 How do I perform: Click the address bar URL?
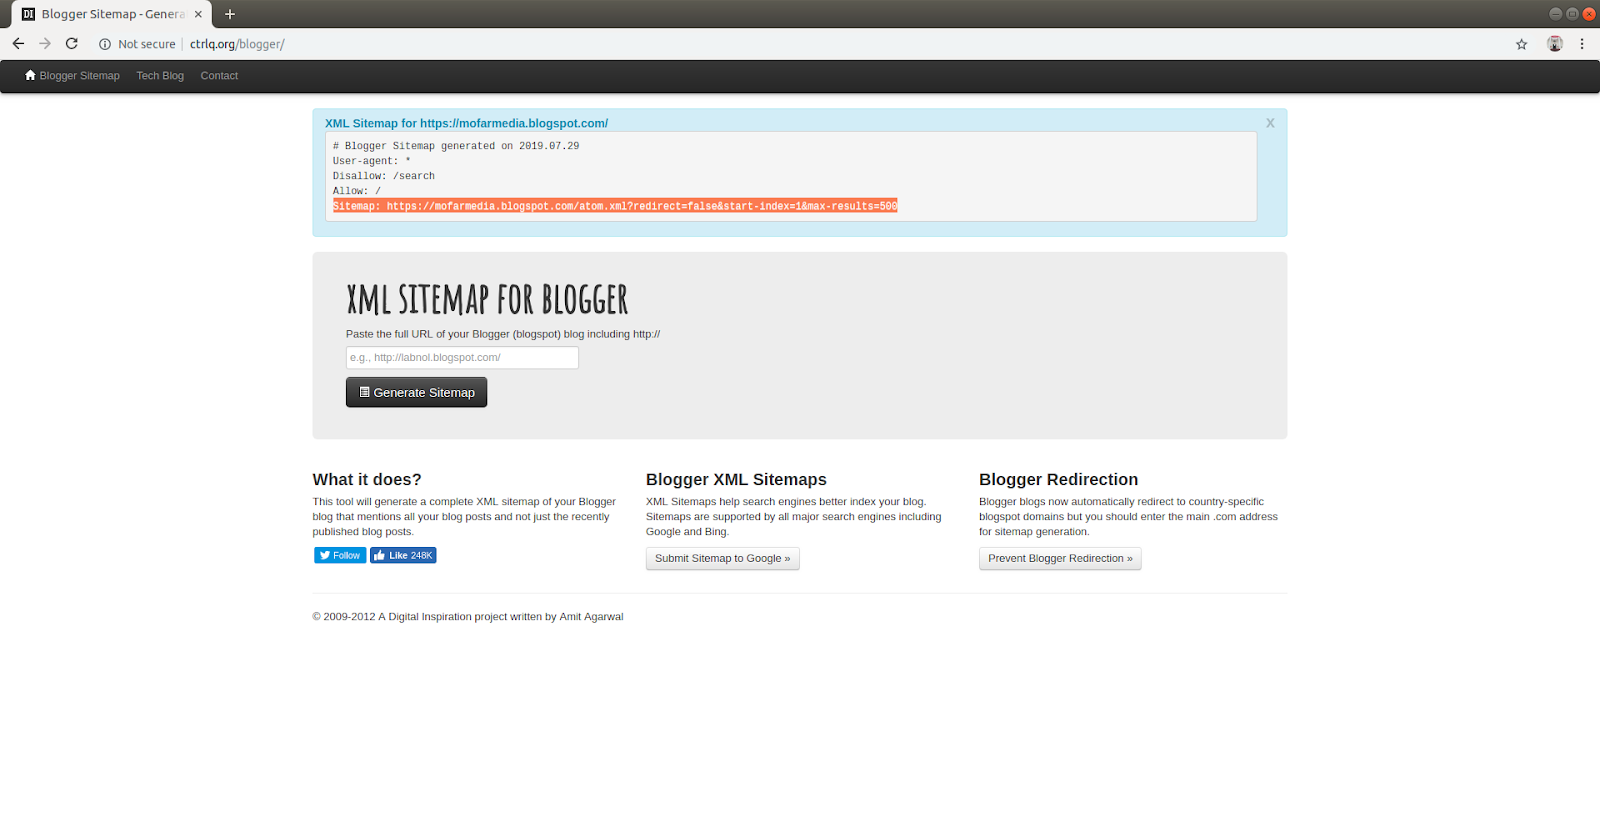(x=237, y=44)
